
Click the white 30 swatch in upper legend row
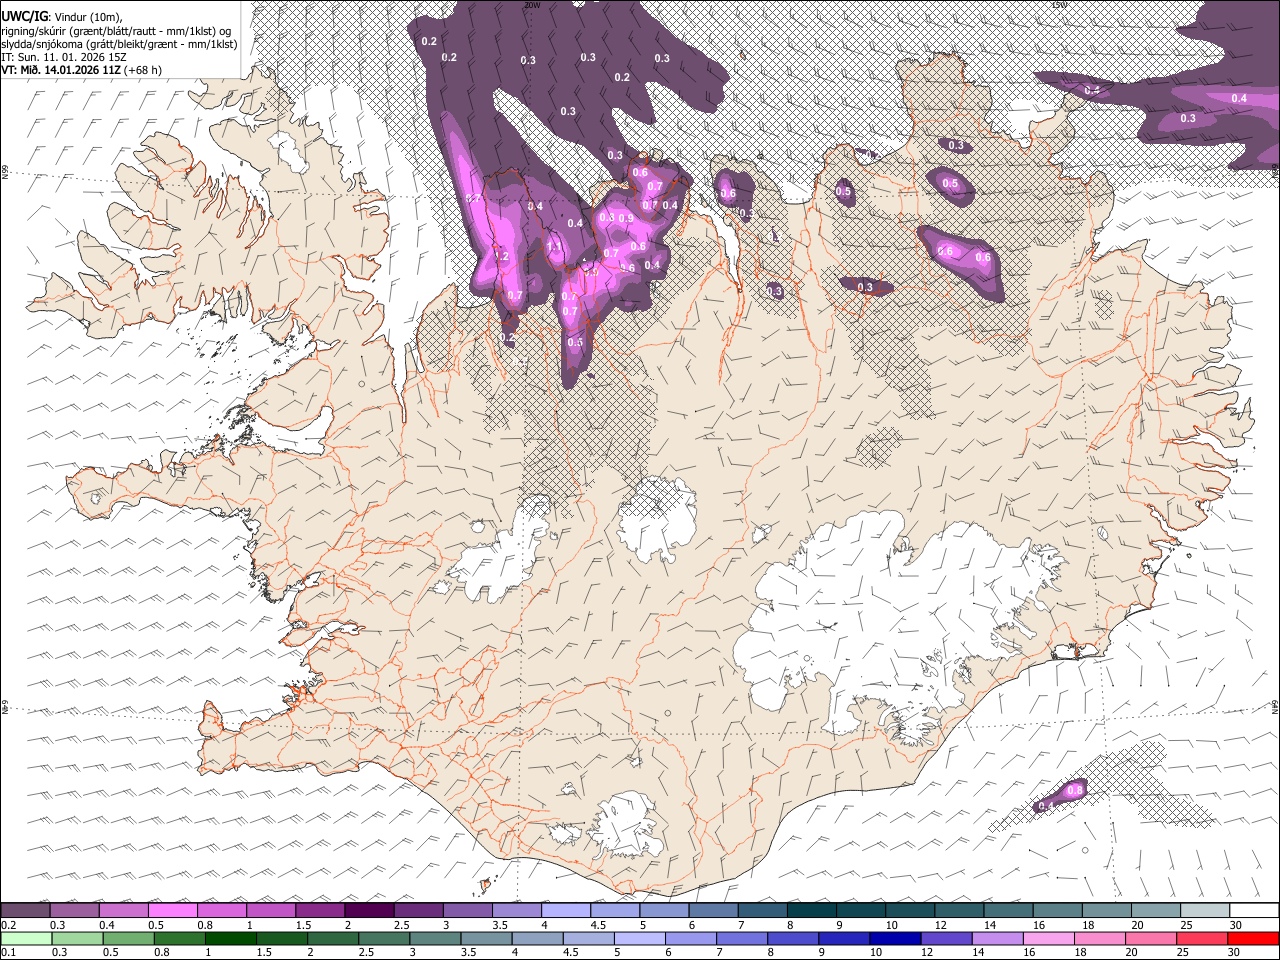tap(1255, 910)
